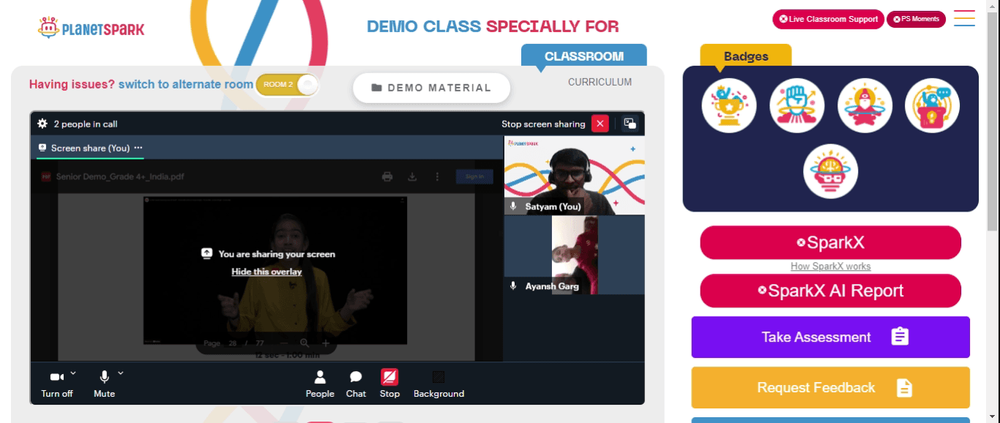The image size is (1000, 423).
Task: Click red X to stop screen sharing
Action: click(600, 124)
